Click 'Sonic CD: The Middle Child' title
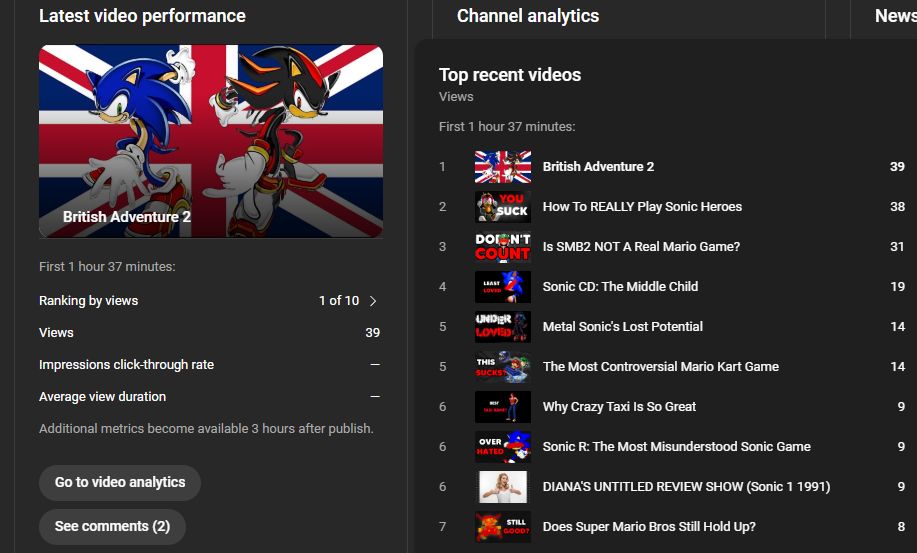The height and width of the screenshot is (553, 917). [x=620, y=286]
